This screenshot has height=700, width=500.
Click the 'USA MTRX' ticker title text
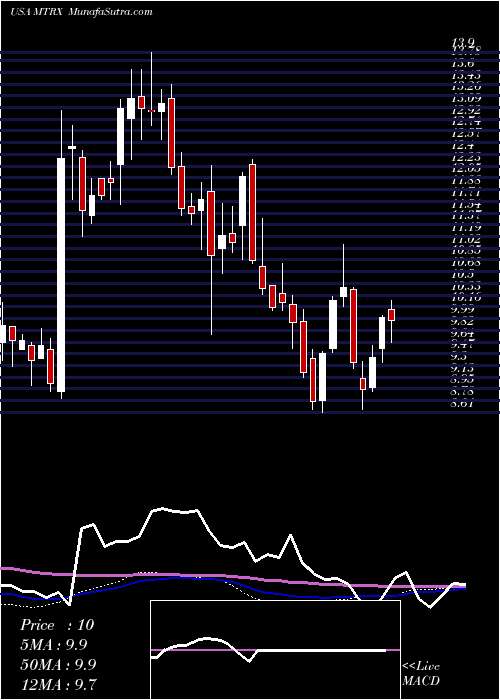[x=37, y=12]
